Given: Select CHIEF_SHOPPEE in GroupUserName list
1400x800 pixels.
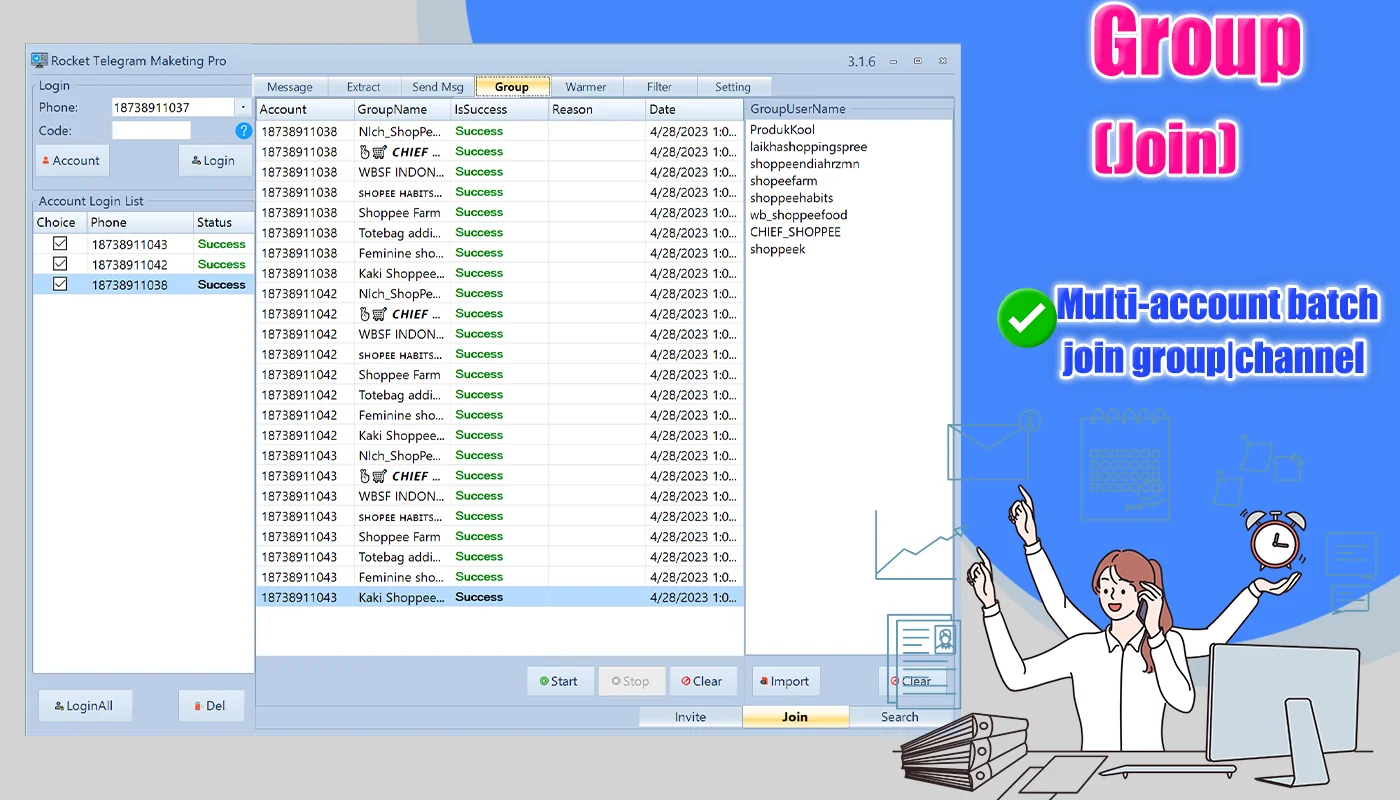Looking at the screenshot, I should (x=796, y=232).
